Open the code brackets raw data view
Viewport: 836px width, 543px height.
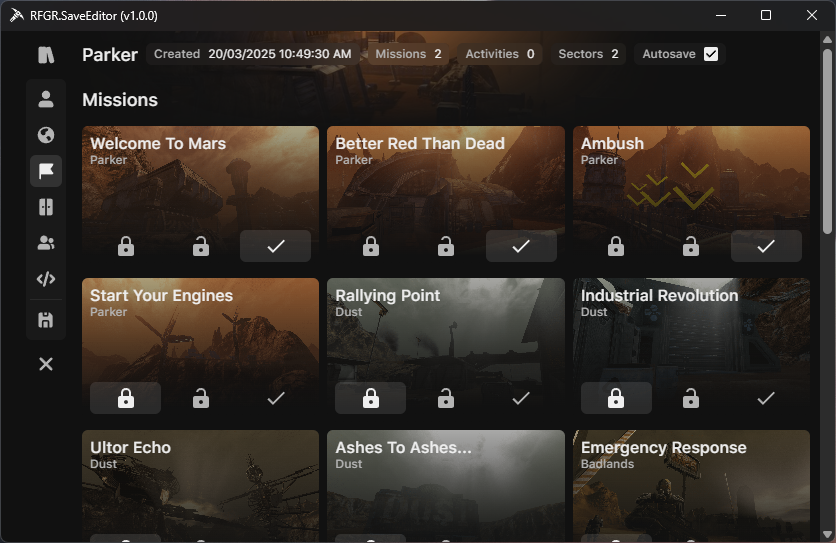click(46, 279)
